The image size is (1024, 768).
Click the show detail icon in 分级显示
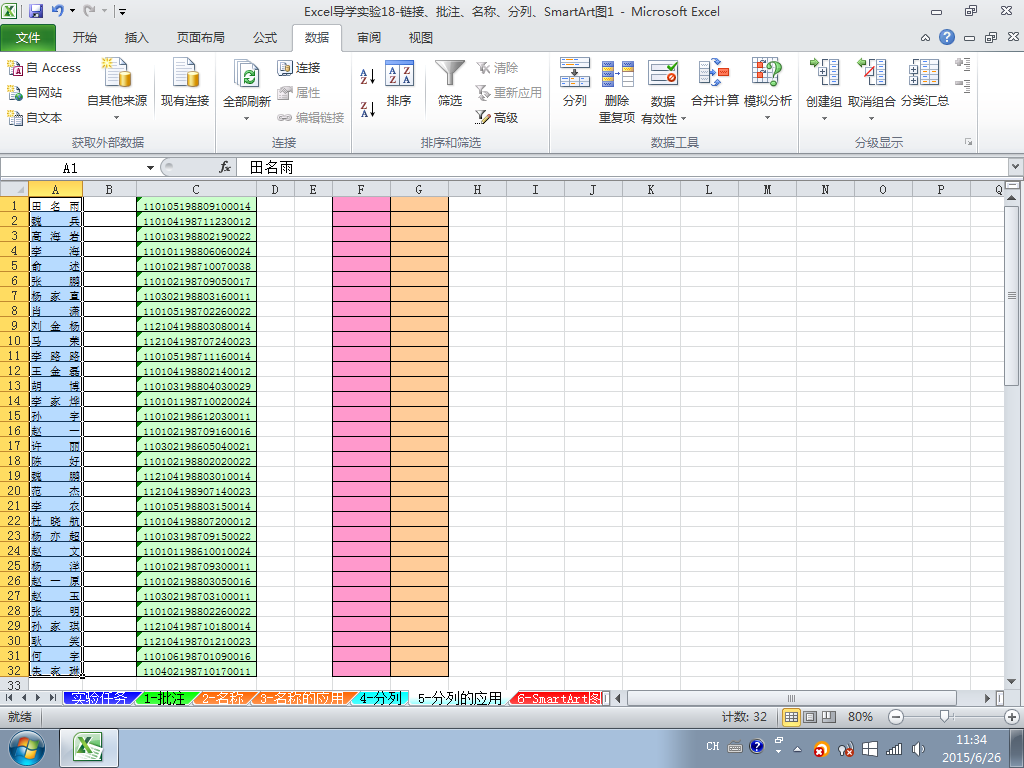click(x=962, y=63)
